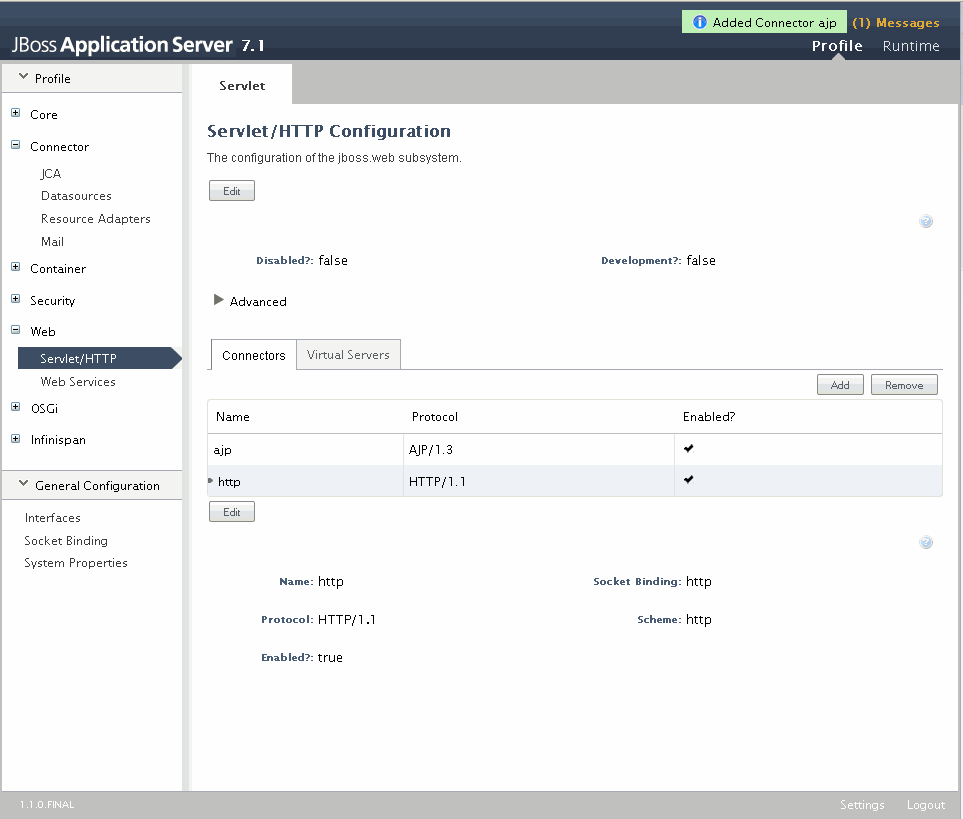Expand the Core tree node
The height and width of the screenshot is (819, 963).
pos(15,113)
